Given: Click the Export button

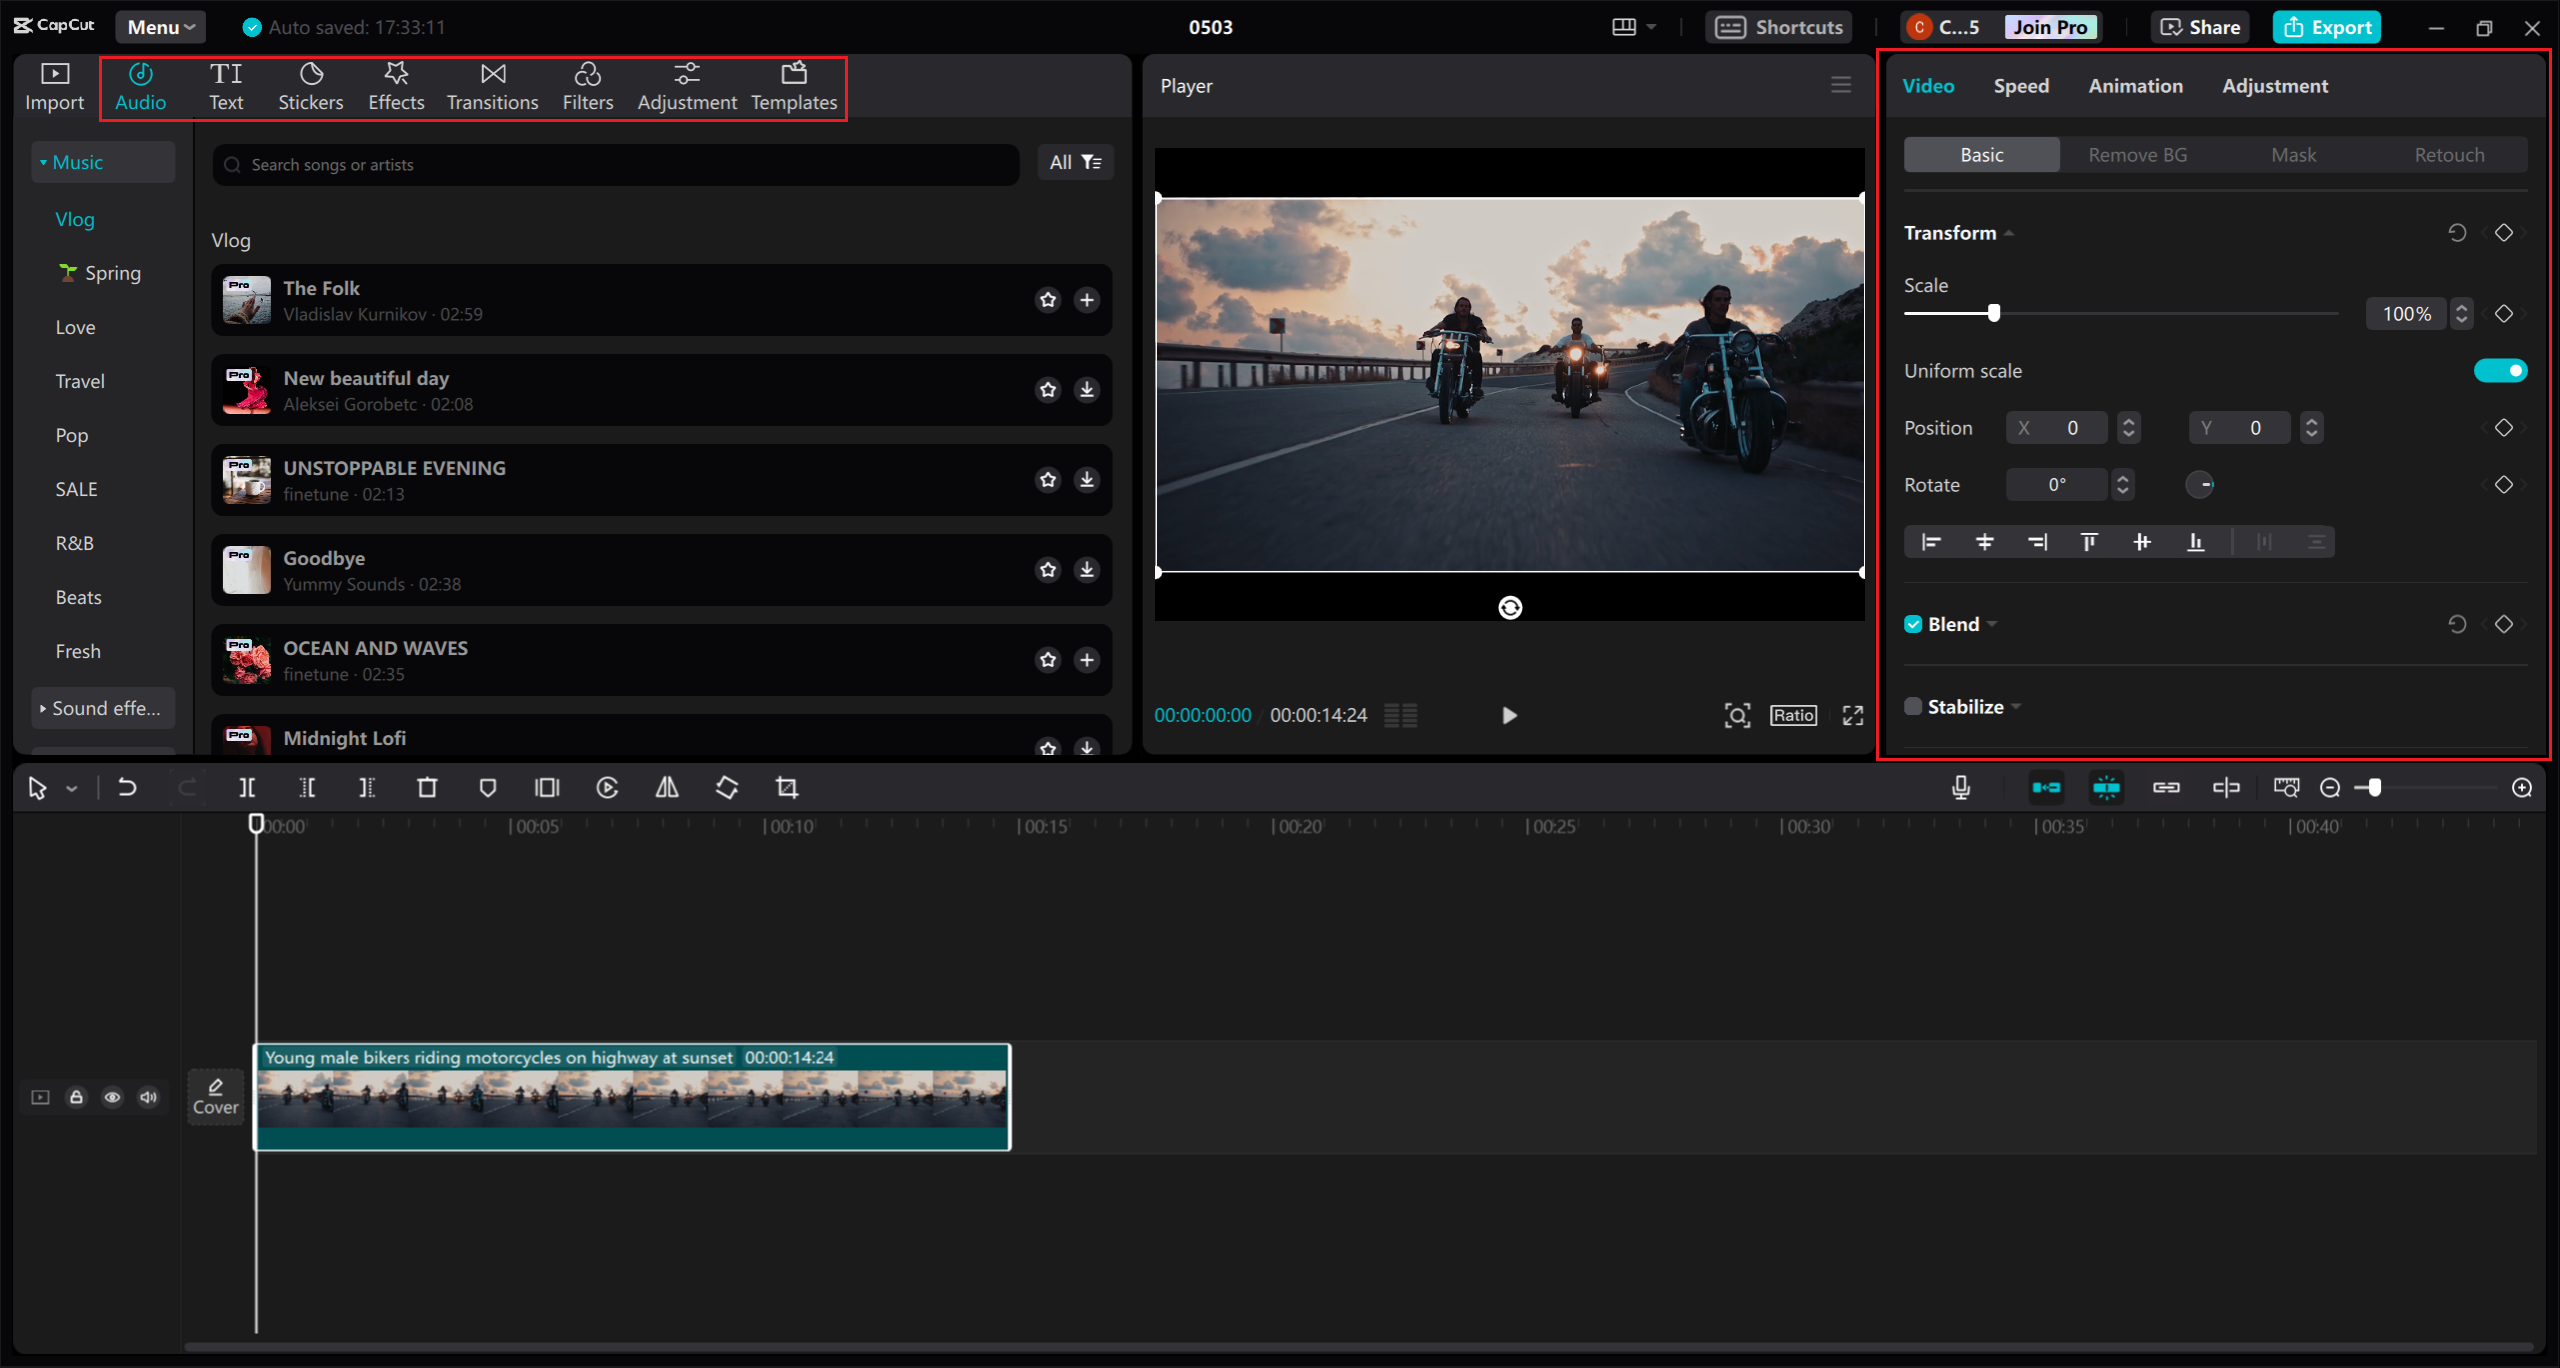Looking at the screenshot, I should 2327,27.
